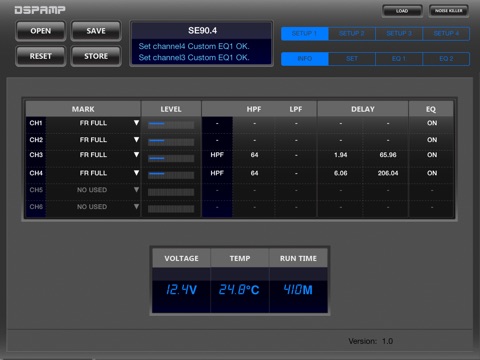The image size is (480, 360).
Task: Click CH4 HPF filter type cell
Action: [217, 173]
